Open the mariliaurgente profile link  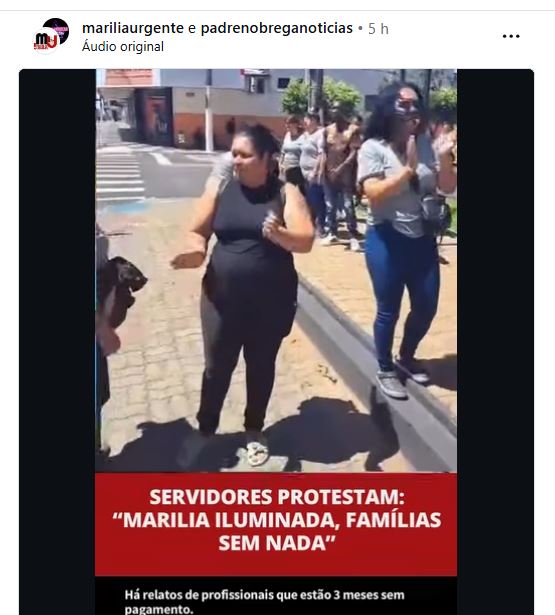tap(133, 28)
